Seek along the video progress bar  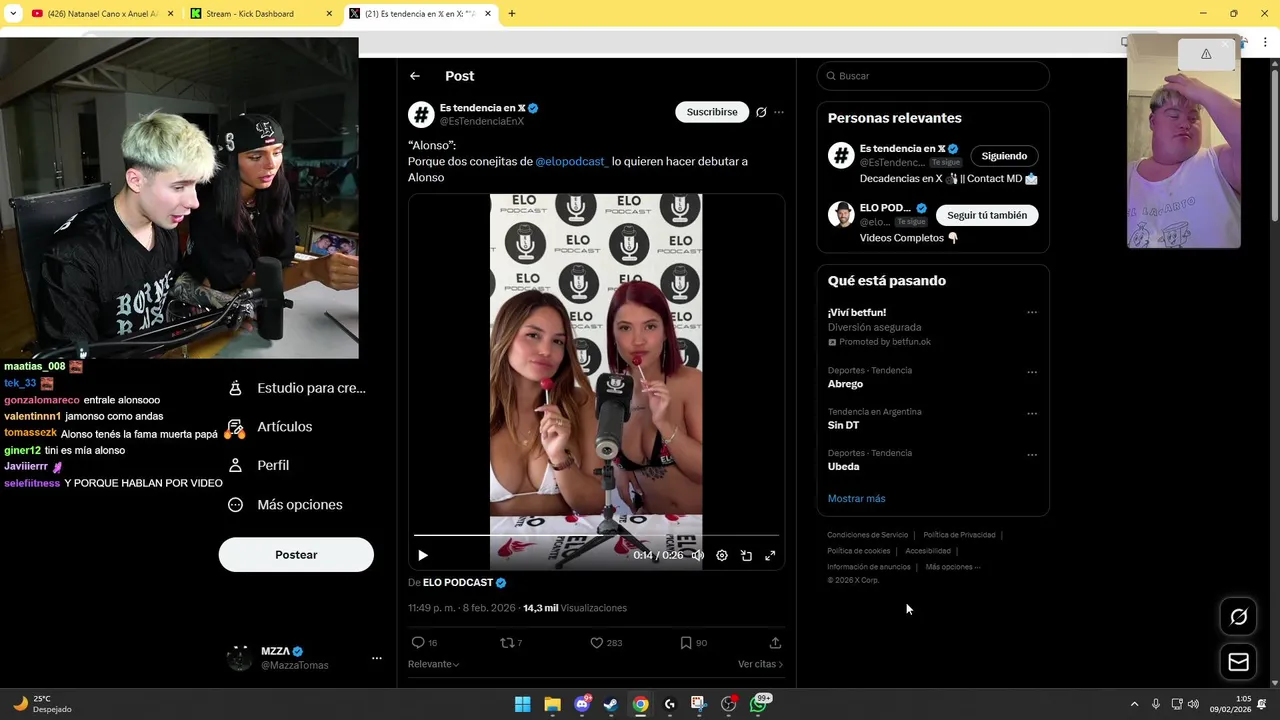click(596, 535)
